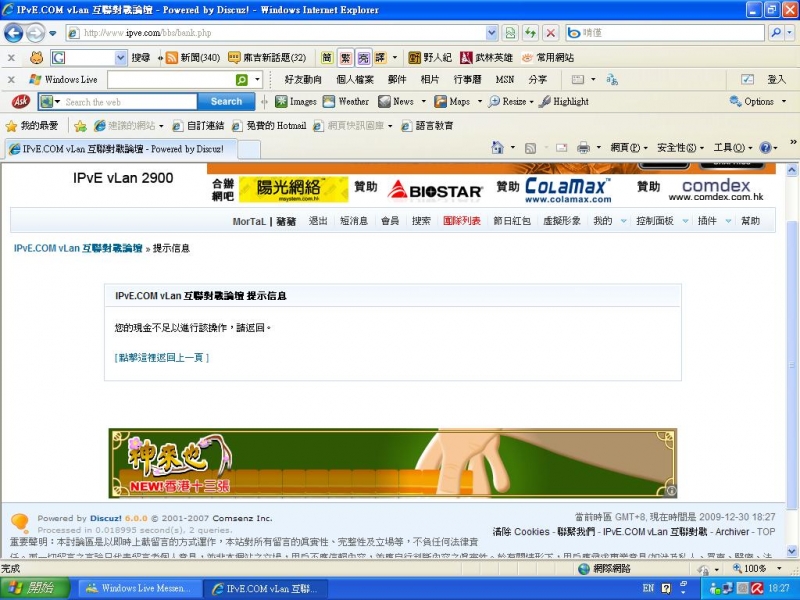
Task: Open the address bar history dropdown arrow
Action: 491,33
